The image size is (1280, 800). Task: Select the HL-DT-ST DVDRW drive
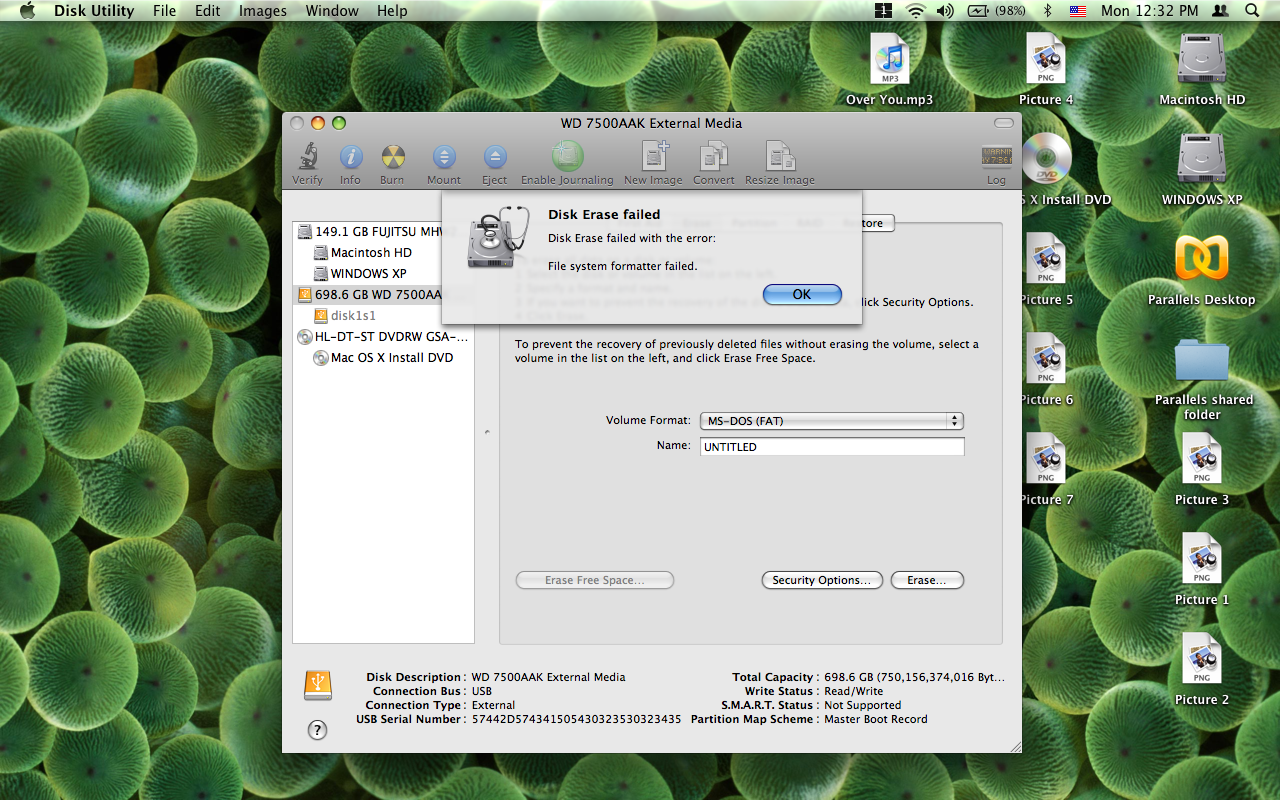[383, 336]
